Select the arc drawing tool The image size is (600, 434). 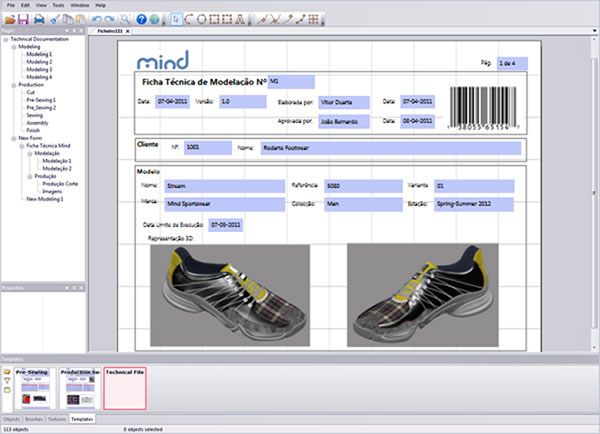189,19
